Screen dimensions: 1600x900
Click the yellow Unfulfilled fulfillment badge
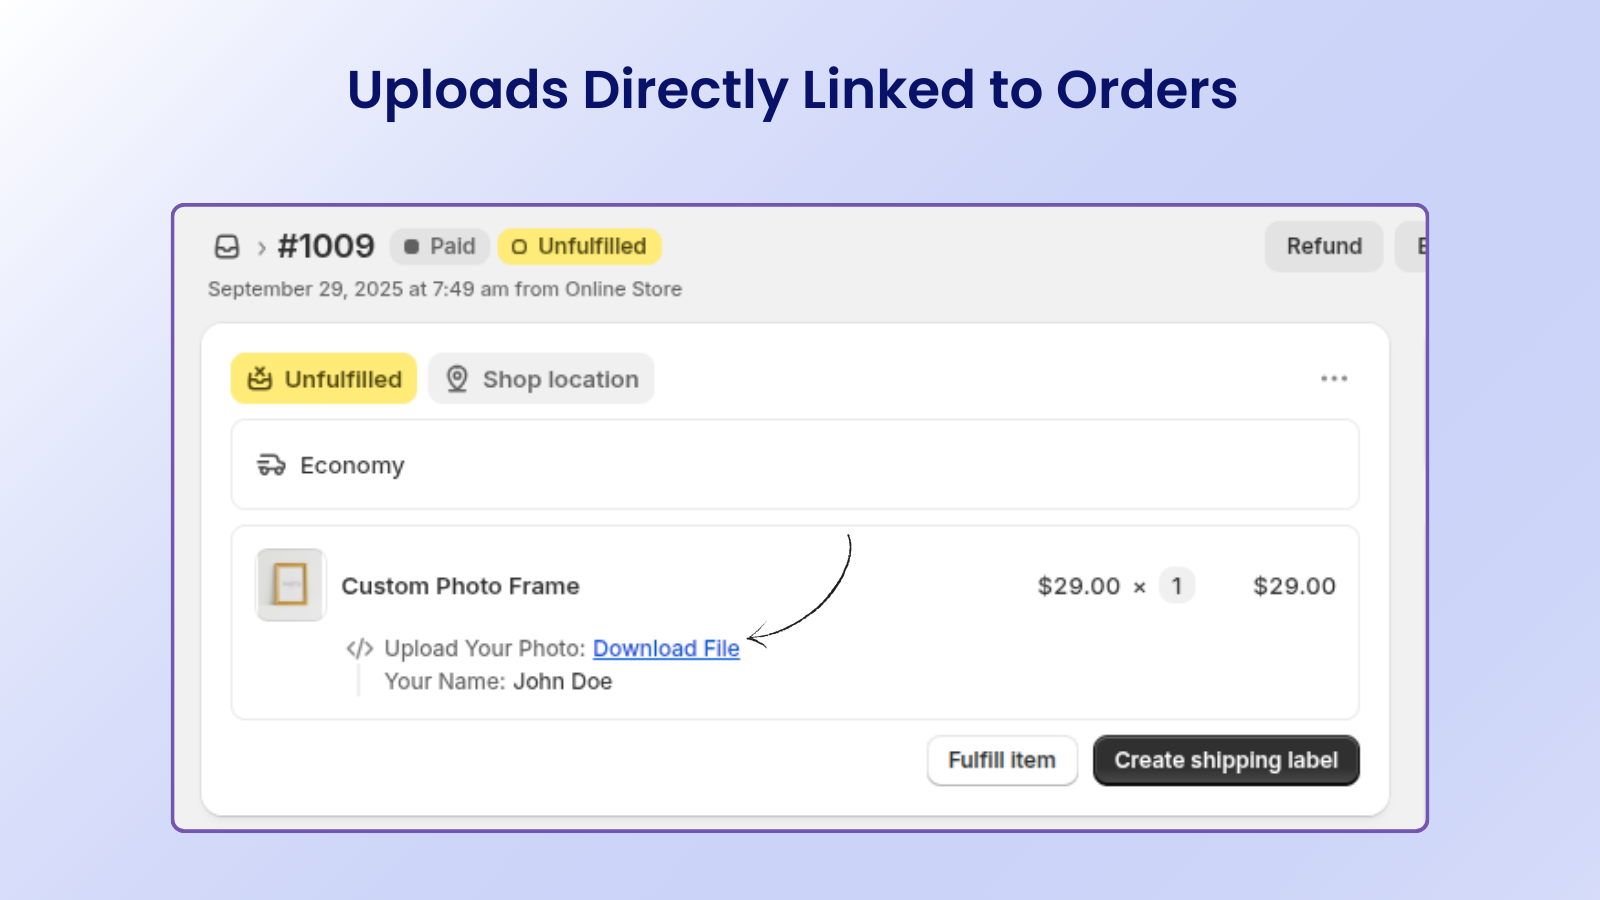click(x=323, y=378)
